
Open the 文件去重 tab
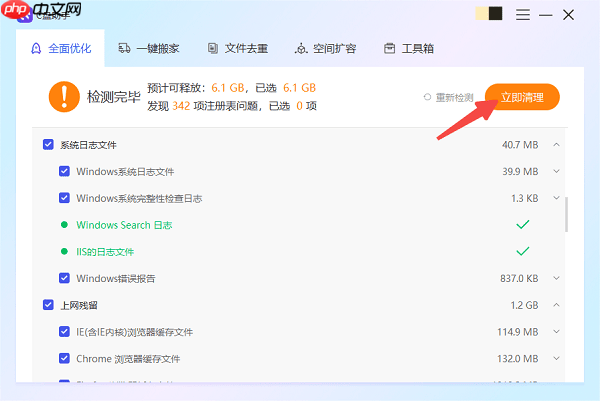(238, 48)
